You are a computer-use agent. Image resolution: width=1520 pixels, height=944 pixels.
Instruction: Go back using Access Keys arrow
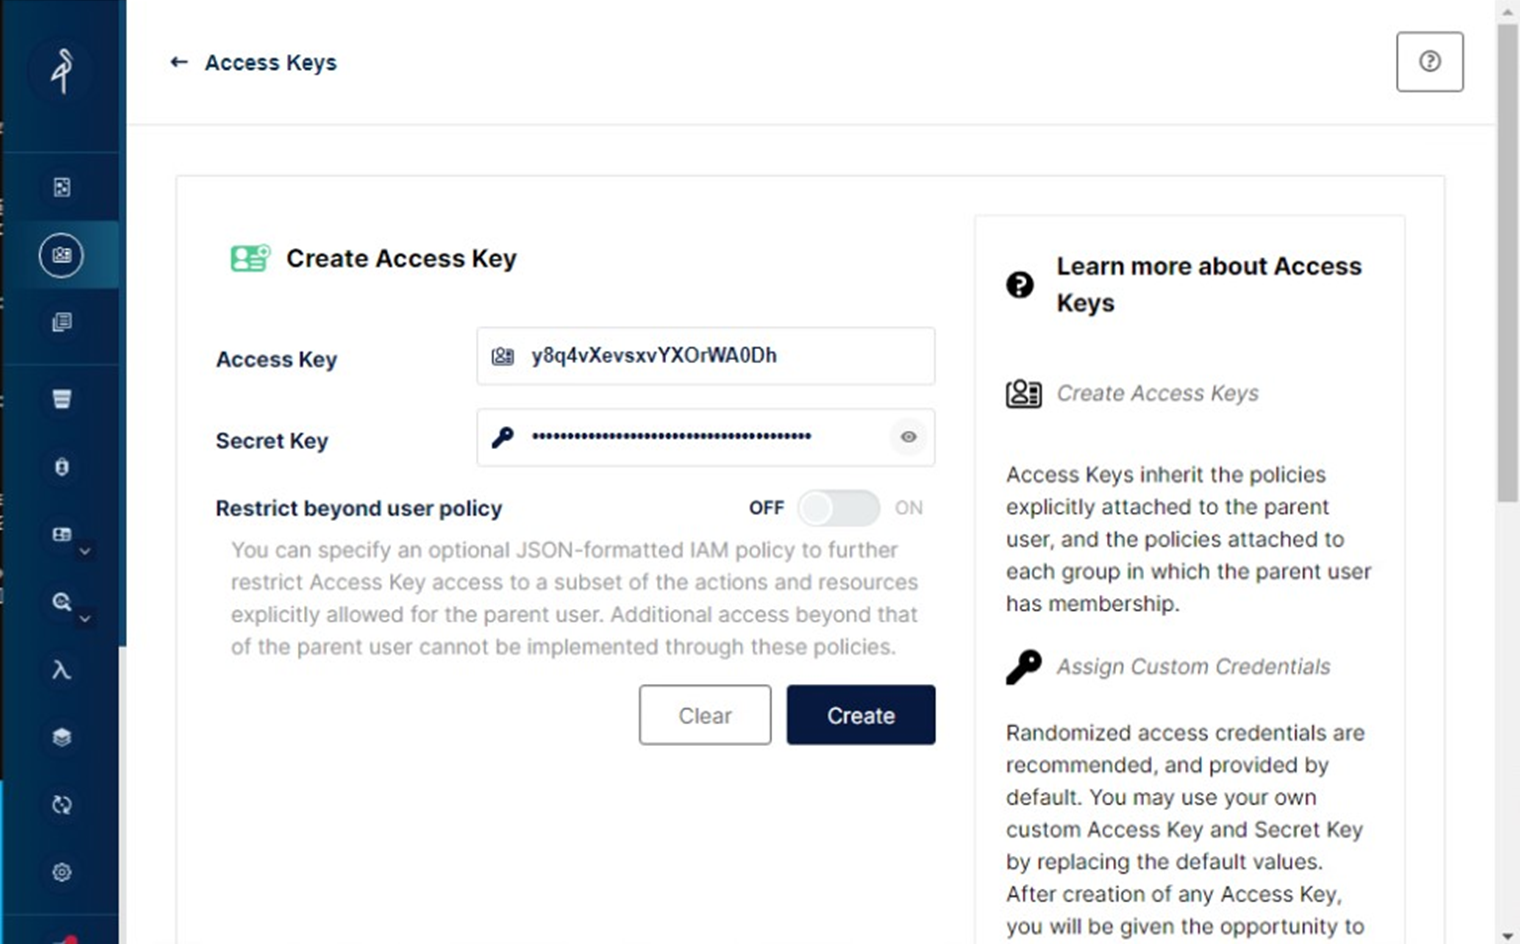[x=179, y=62]
